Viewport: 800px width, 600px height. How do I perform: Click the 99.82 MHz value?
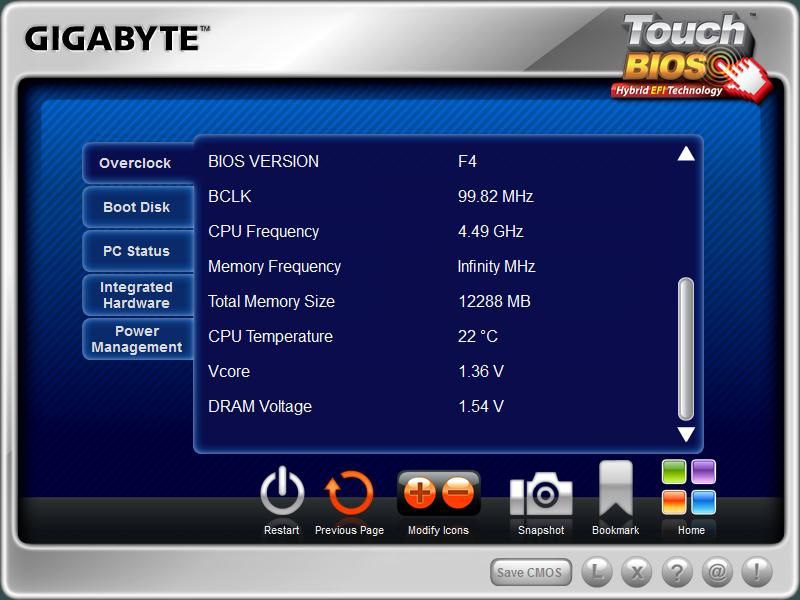tap(495, 196)
